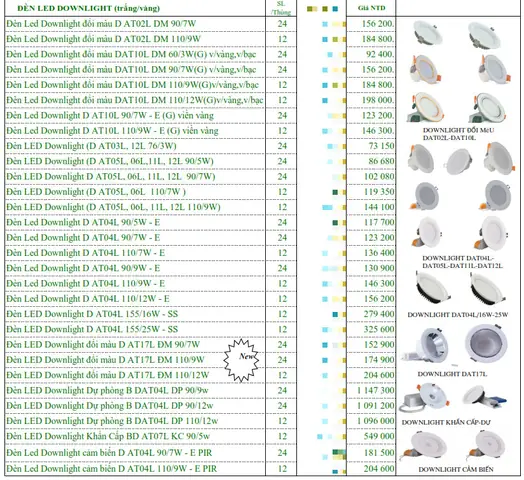Select row 'DAT10L DM 90/7W(G) v/vàng,v/bạc'

pyautogui.click(x=131, y=70)
